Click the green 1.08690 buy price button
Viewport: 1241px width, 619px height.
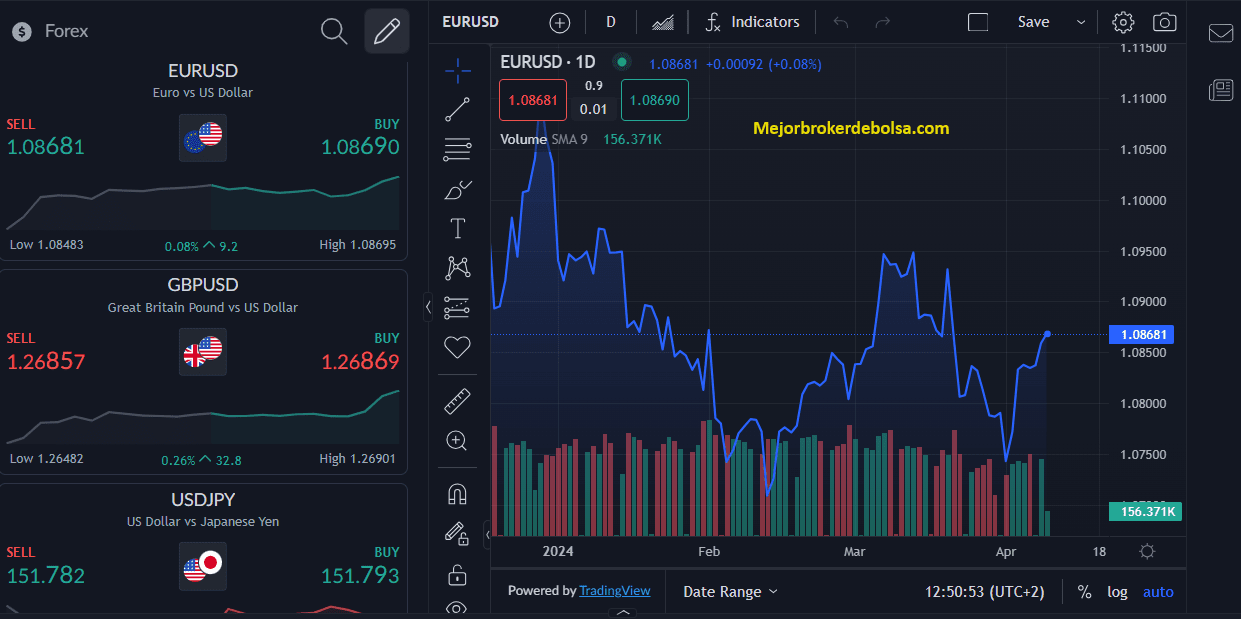point(655,100)
